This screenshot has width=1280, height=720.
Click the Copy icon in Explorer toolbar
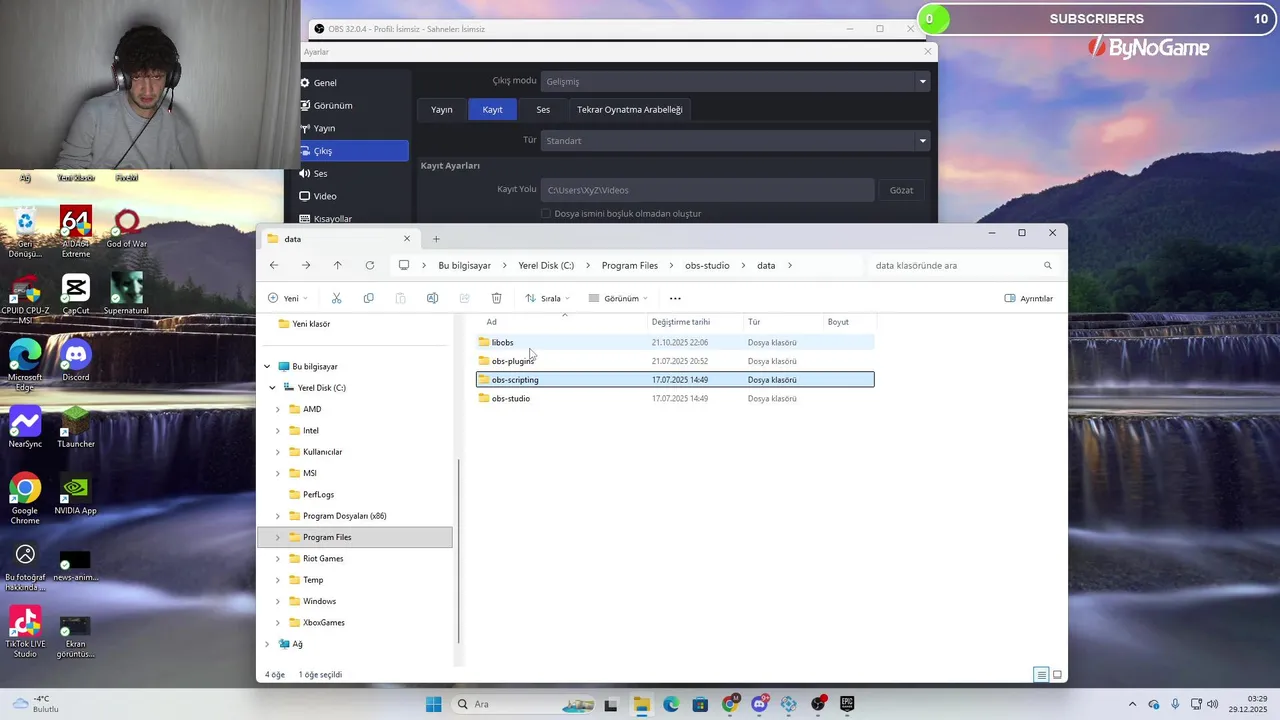pyautogui.click(x=368, y=298)
